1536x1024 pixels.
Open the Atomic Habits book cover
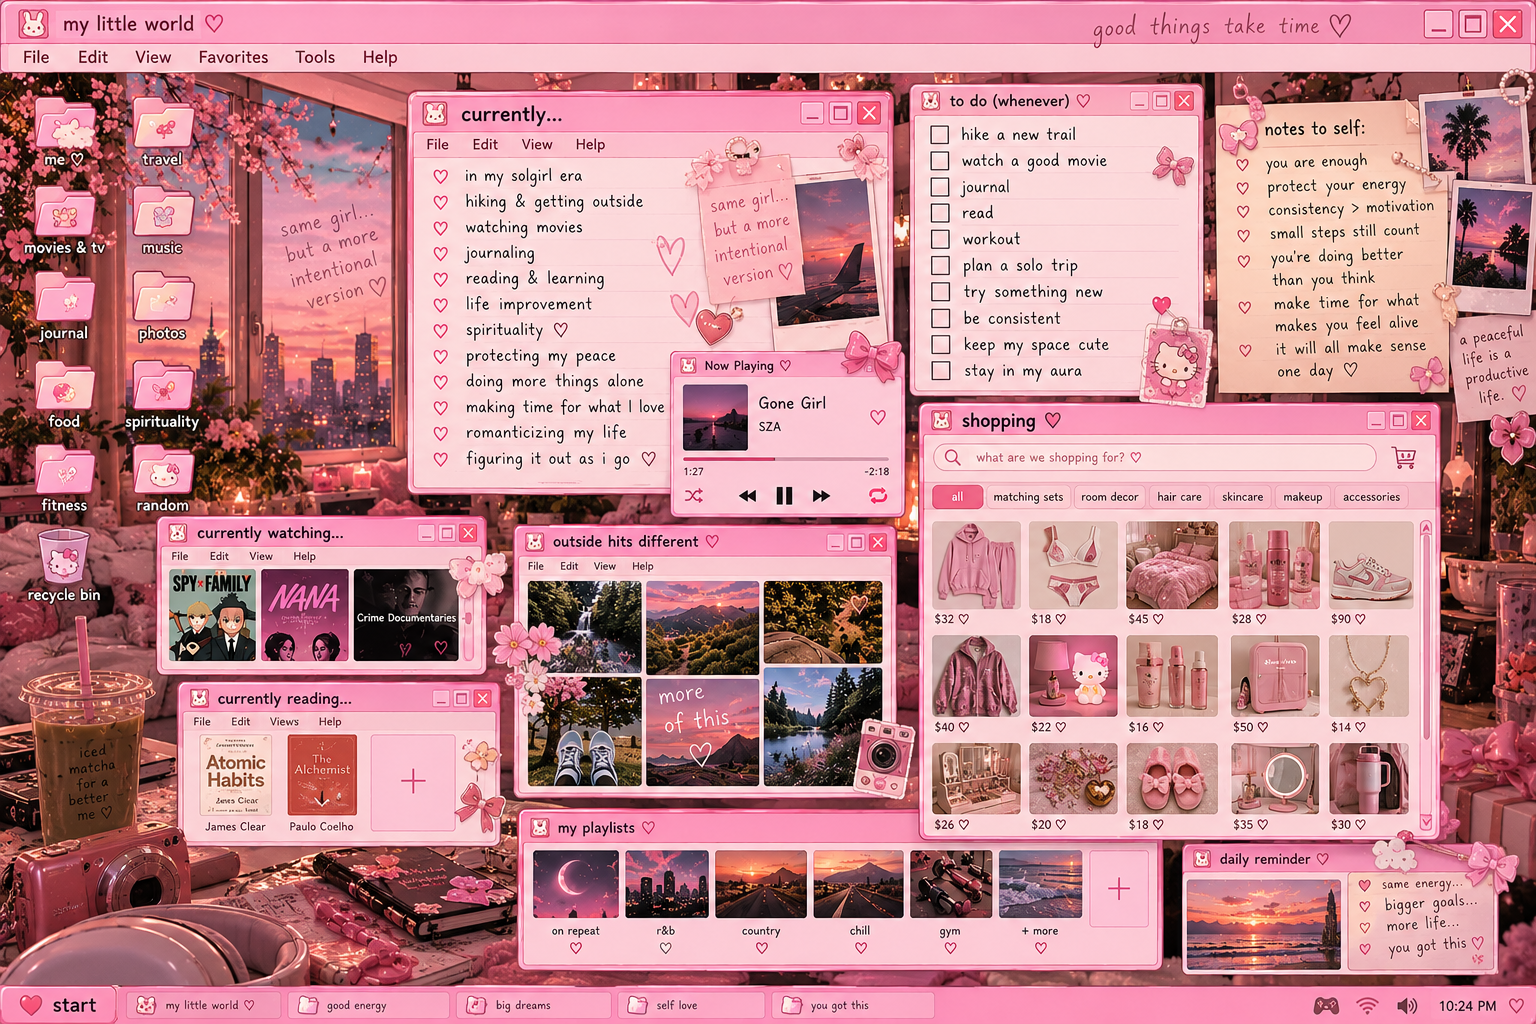point(236,775)
